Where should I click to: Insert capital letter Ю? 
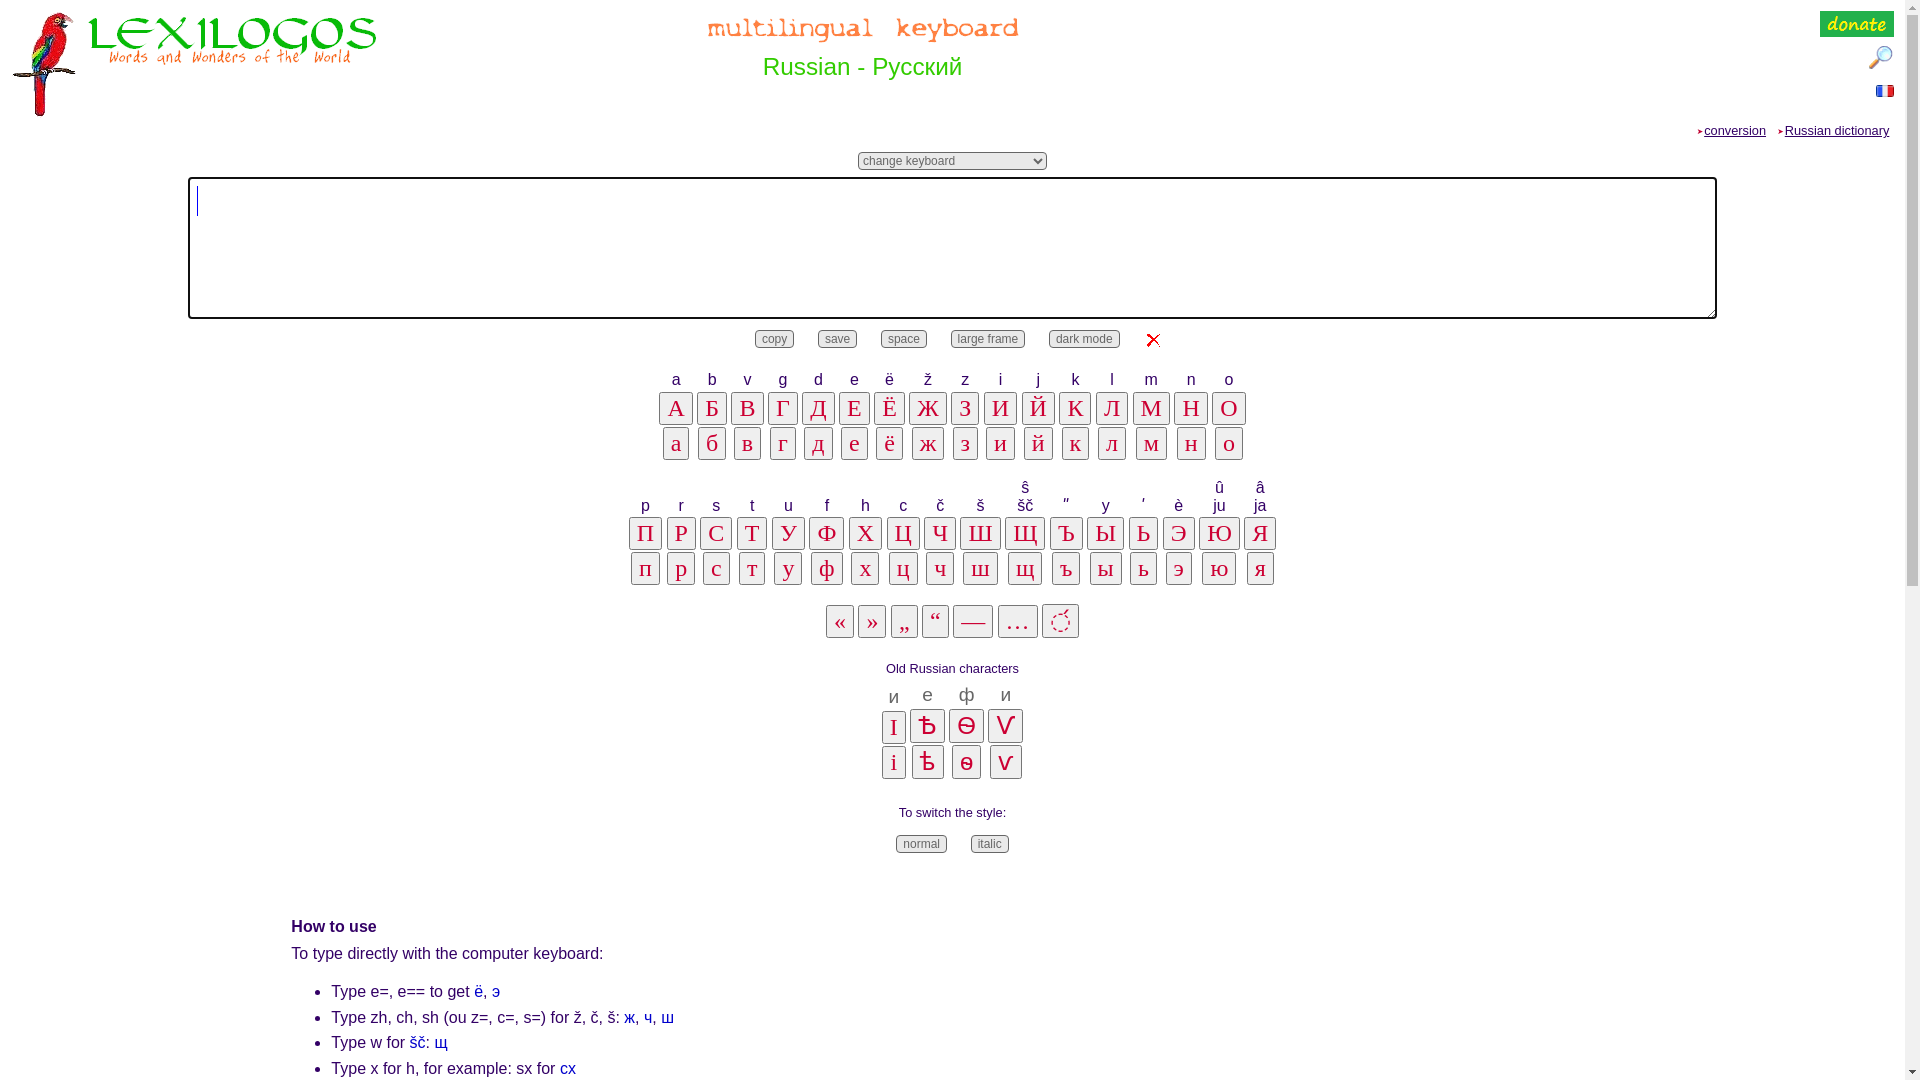tap(1219, 533)
